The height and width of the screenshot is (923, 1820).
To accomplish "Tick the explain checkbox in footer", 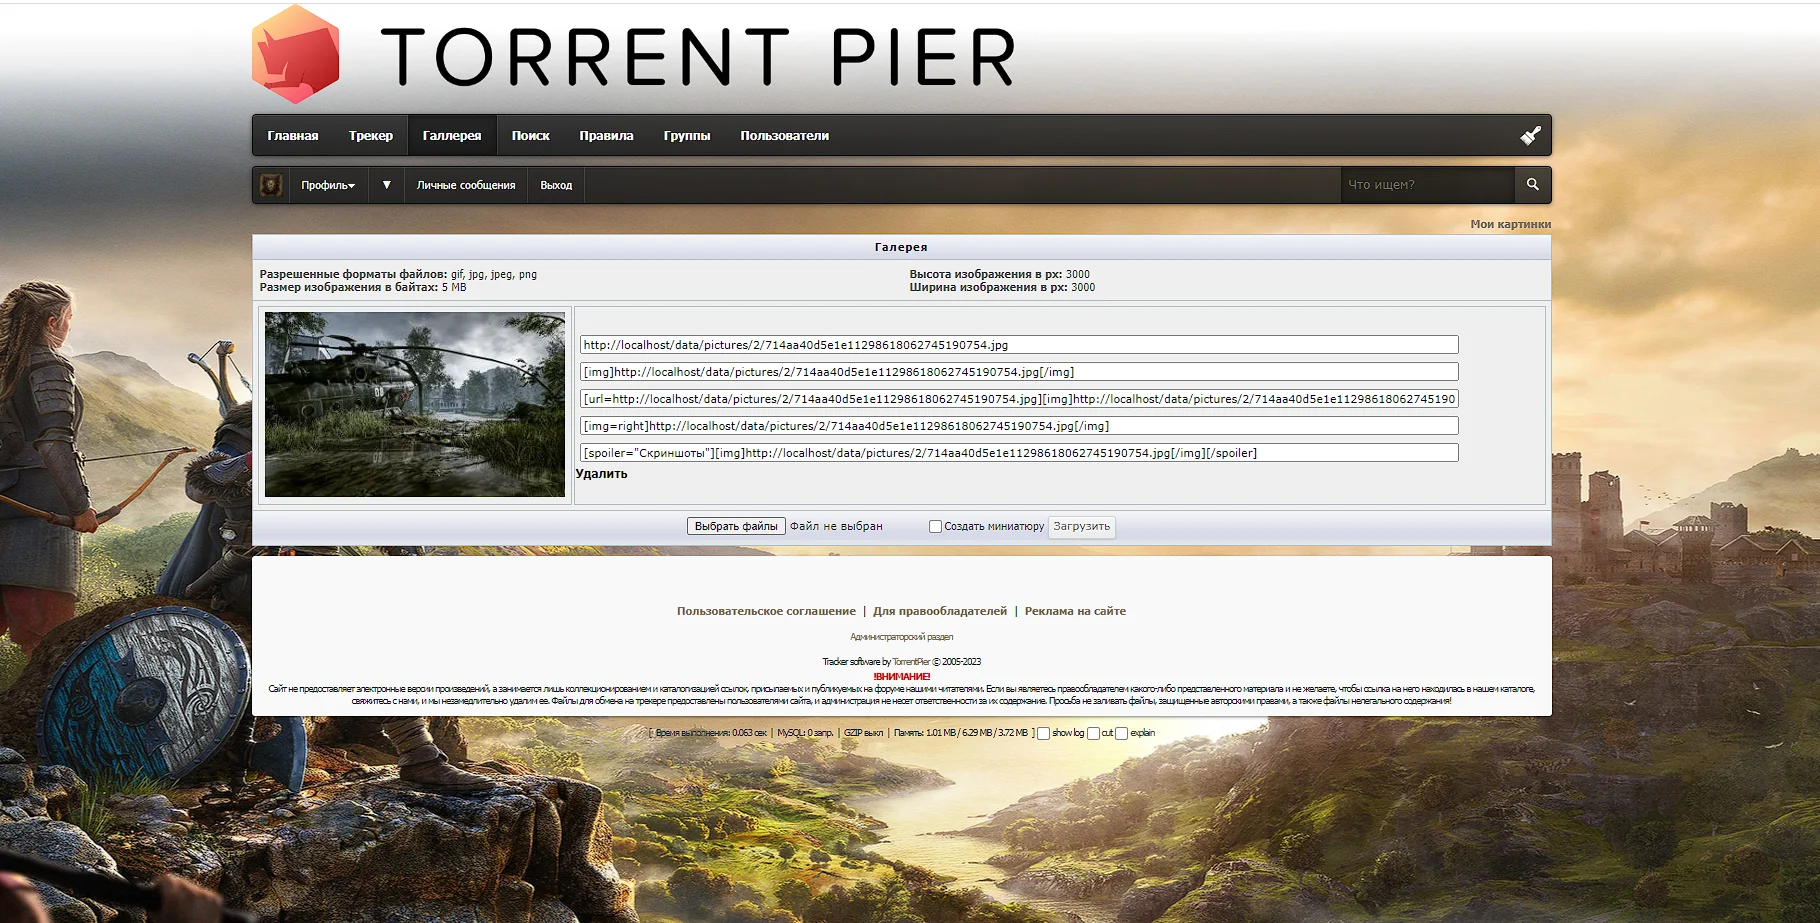I will (x=1121, y=733).
